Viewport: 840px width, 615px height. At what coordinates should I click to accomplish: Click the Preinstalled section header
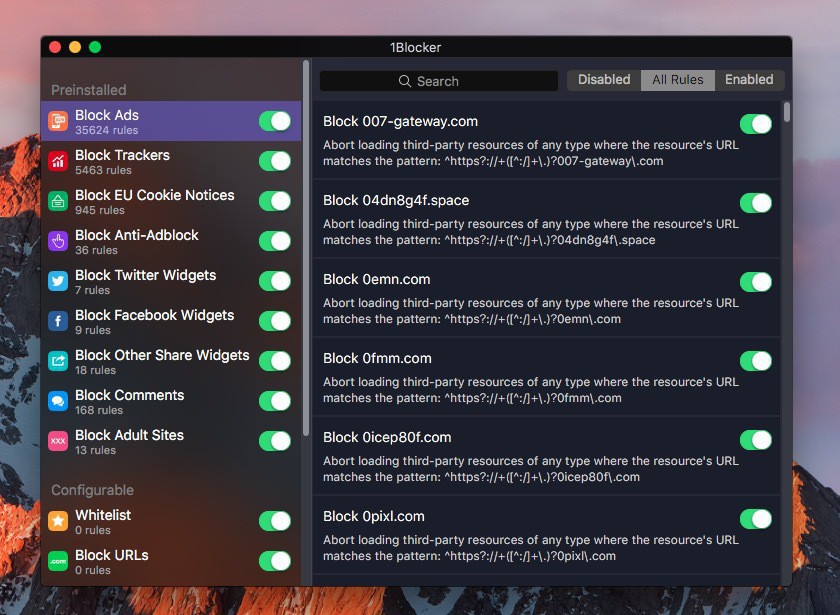point(89,90)
